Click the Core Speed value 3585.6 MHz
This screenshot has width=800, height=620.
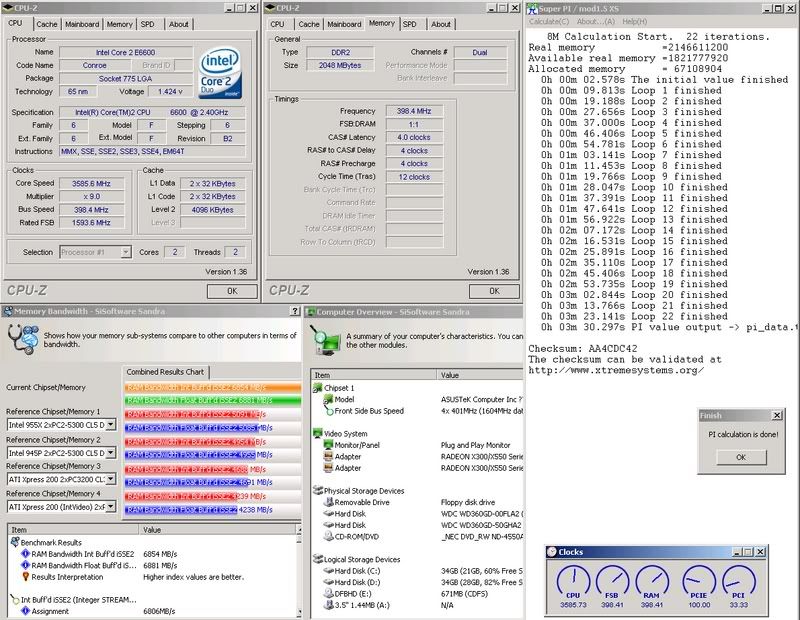coord(91,183)
